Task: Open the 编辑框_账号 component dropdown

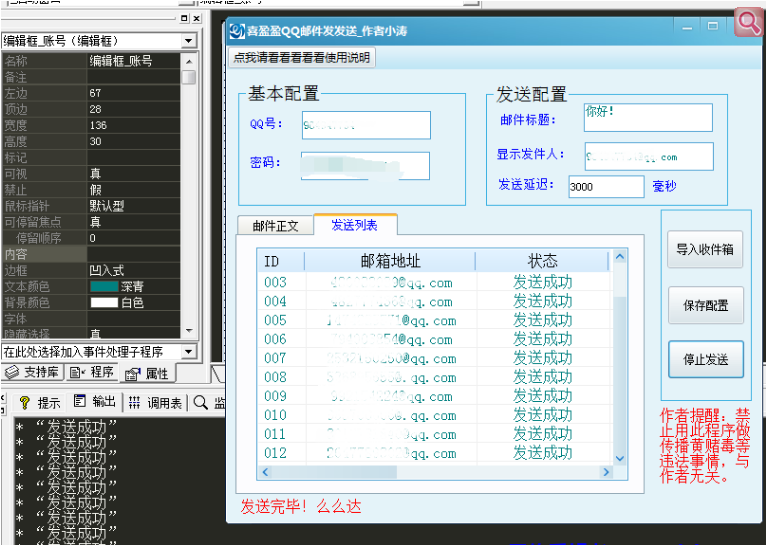Action: (188, 41)
